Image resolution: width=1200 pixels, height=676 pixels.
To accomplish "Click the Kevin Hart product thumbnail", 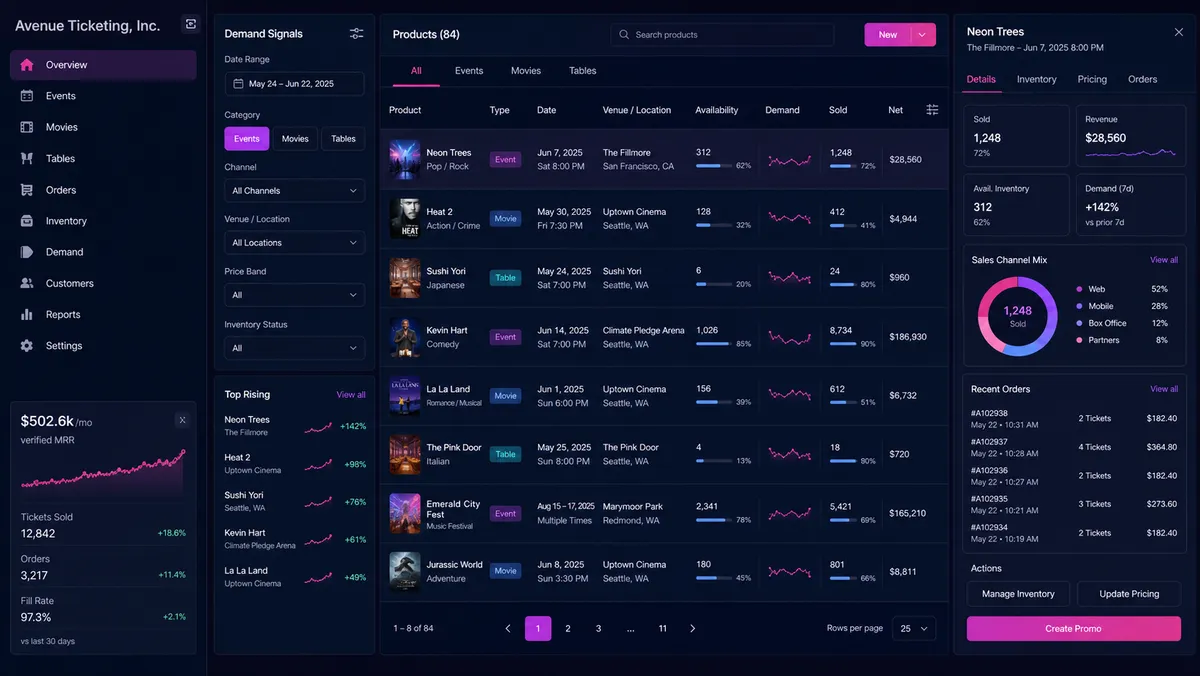I will pos(405,337).
